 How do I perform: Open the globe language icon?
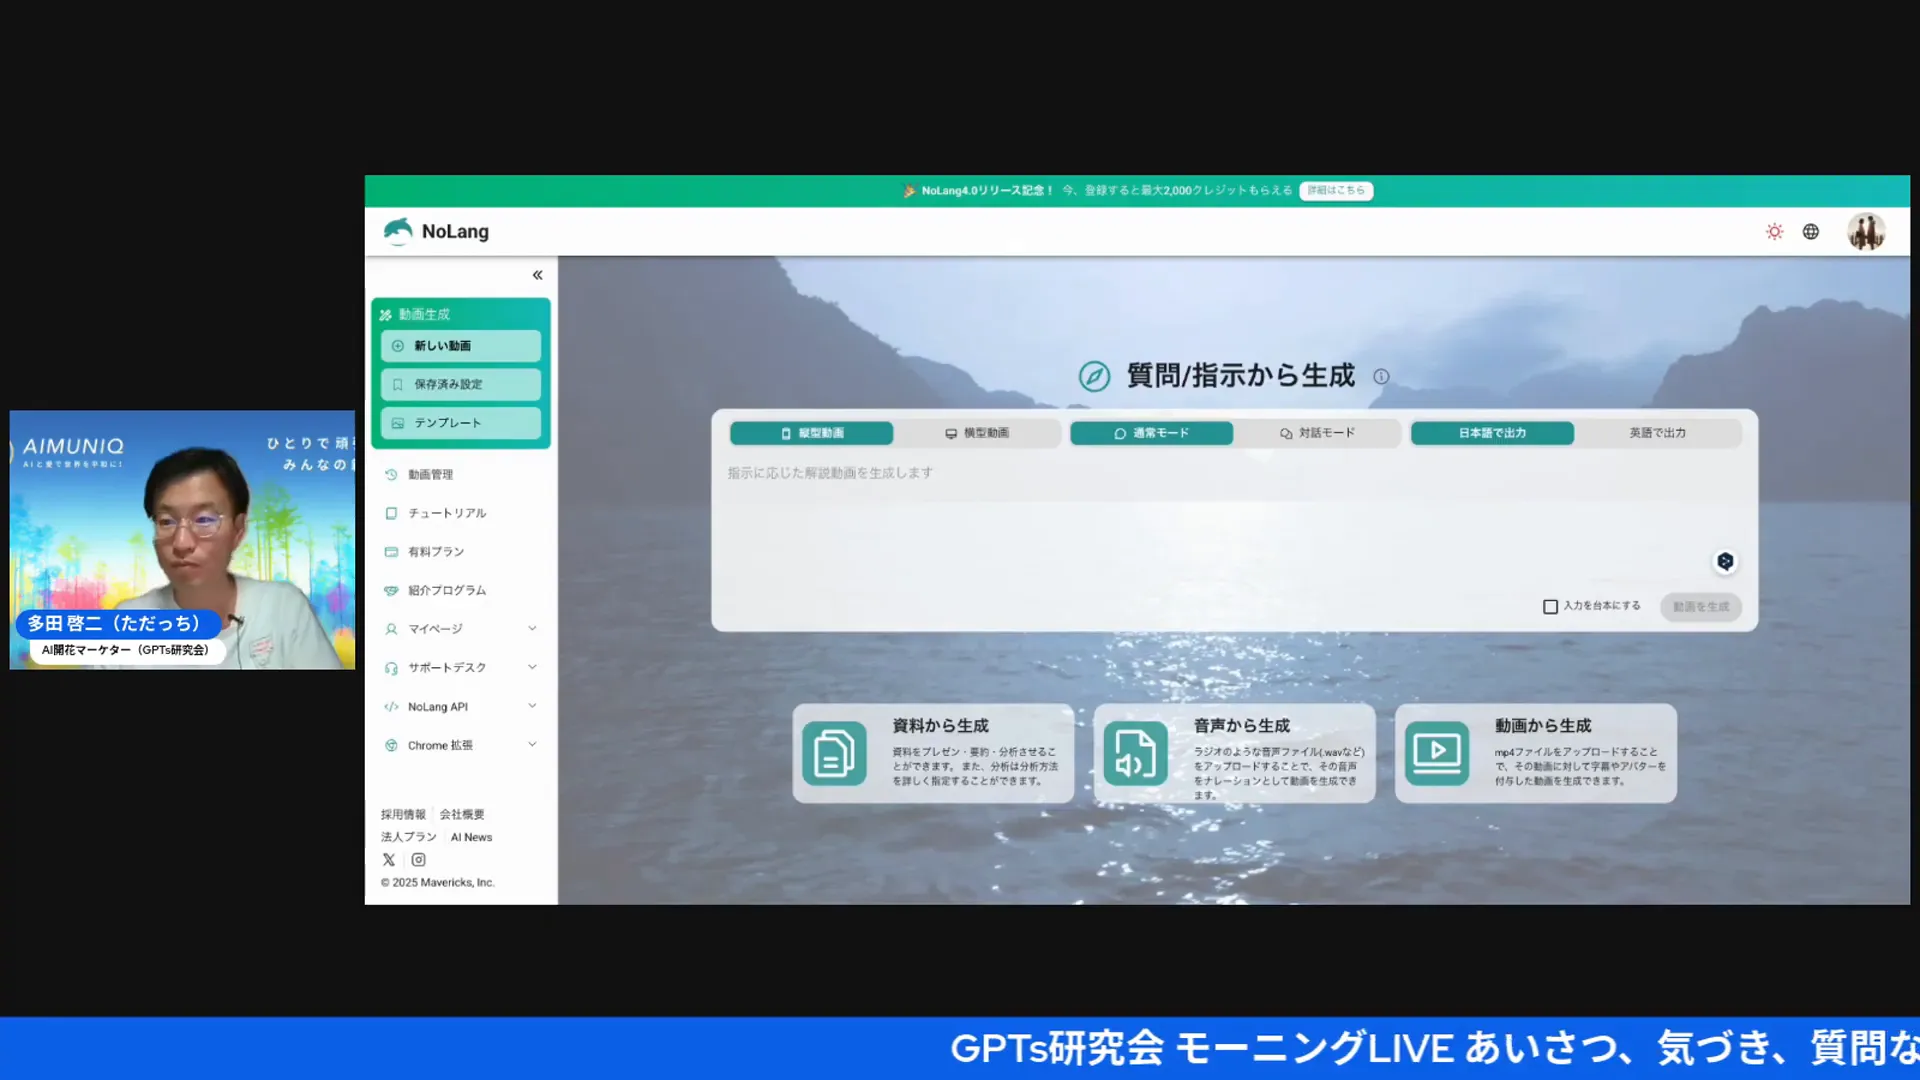point(1811,232)
